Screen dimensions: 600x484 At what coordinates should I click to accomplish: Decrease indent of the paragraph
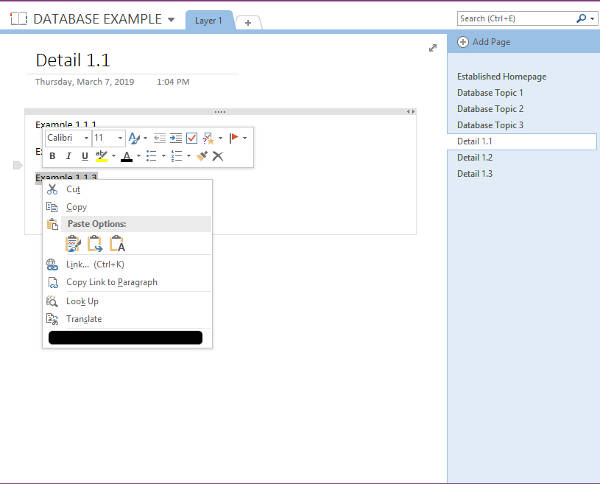click(159, 138)
